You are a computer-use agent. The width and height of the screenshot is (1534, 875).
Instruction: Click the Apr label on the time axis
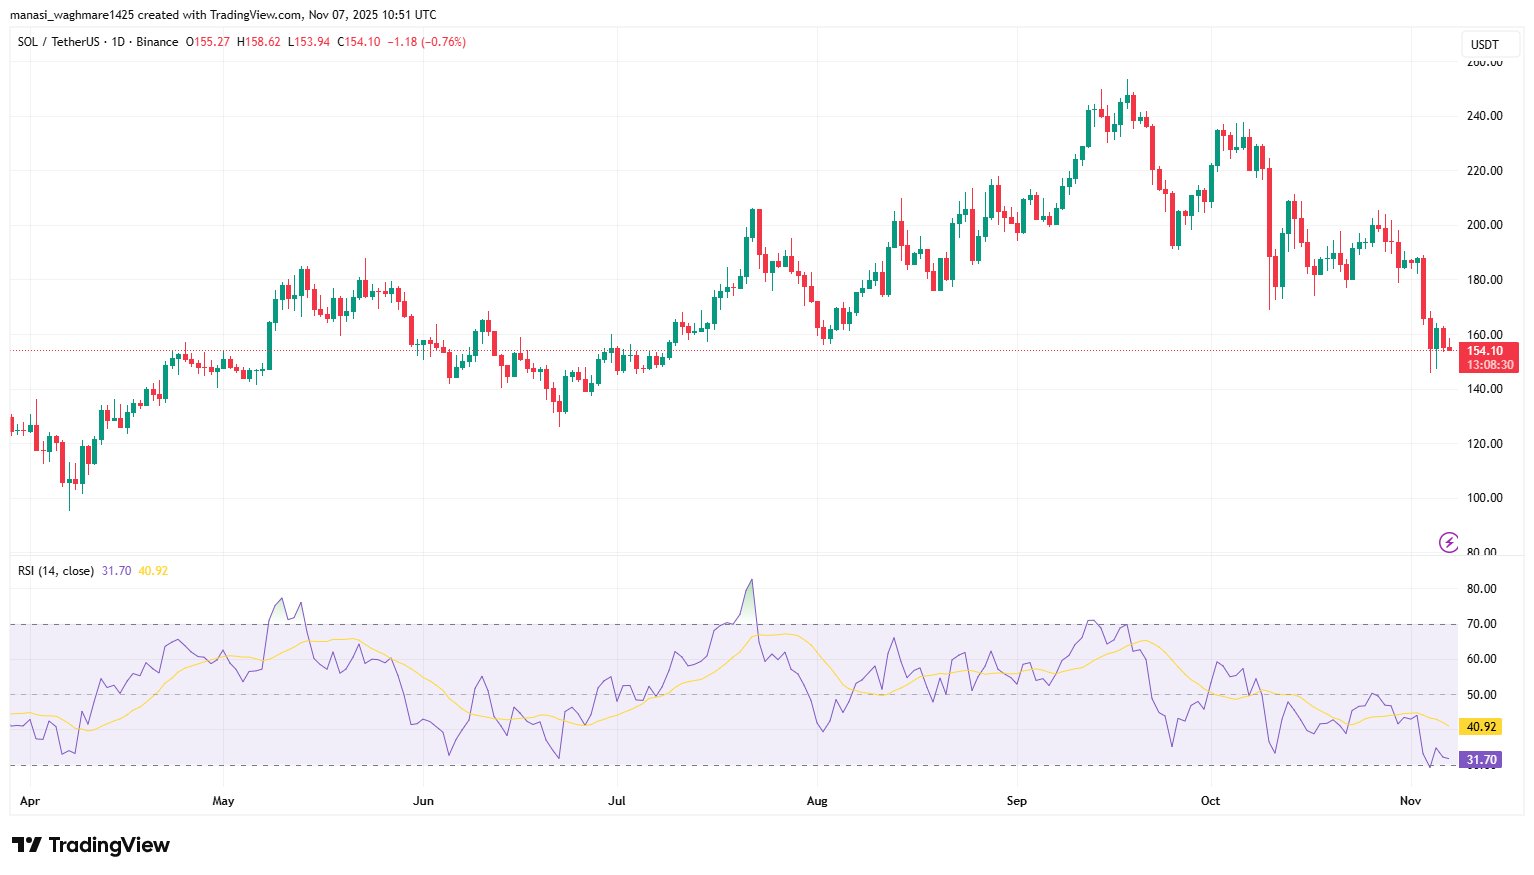click(x=30, y=801)
